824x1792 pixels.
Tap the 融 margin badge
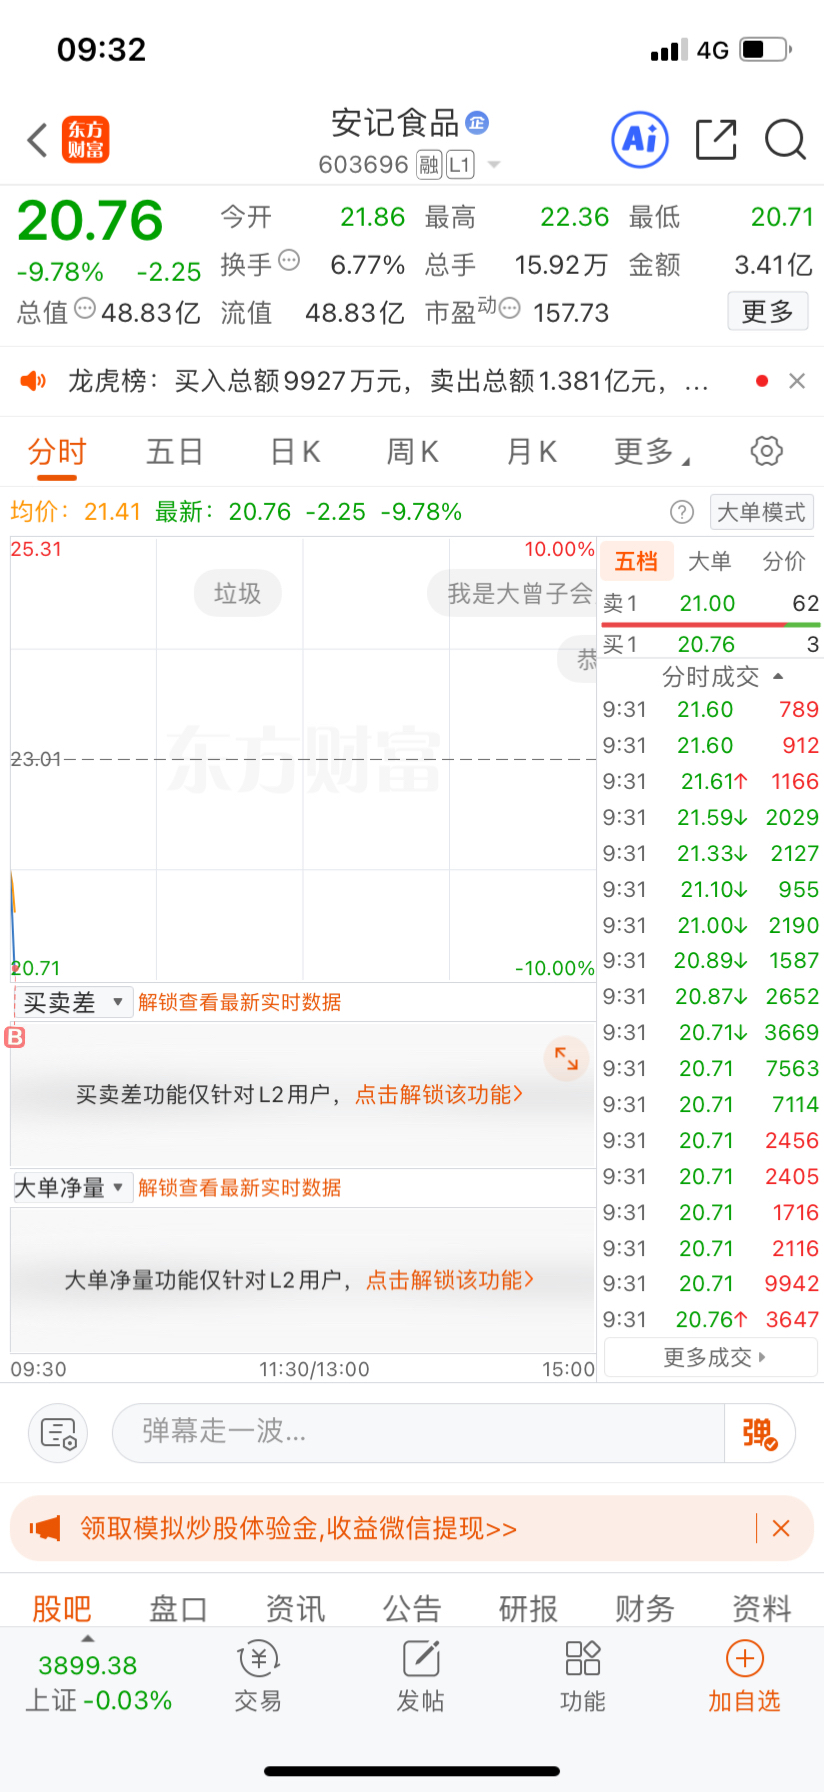pos(429,165)
